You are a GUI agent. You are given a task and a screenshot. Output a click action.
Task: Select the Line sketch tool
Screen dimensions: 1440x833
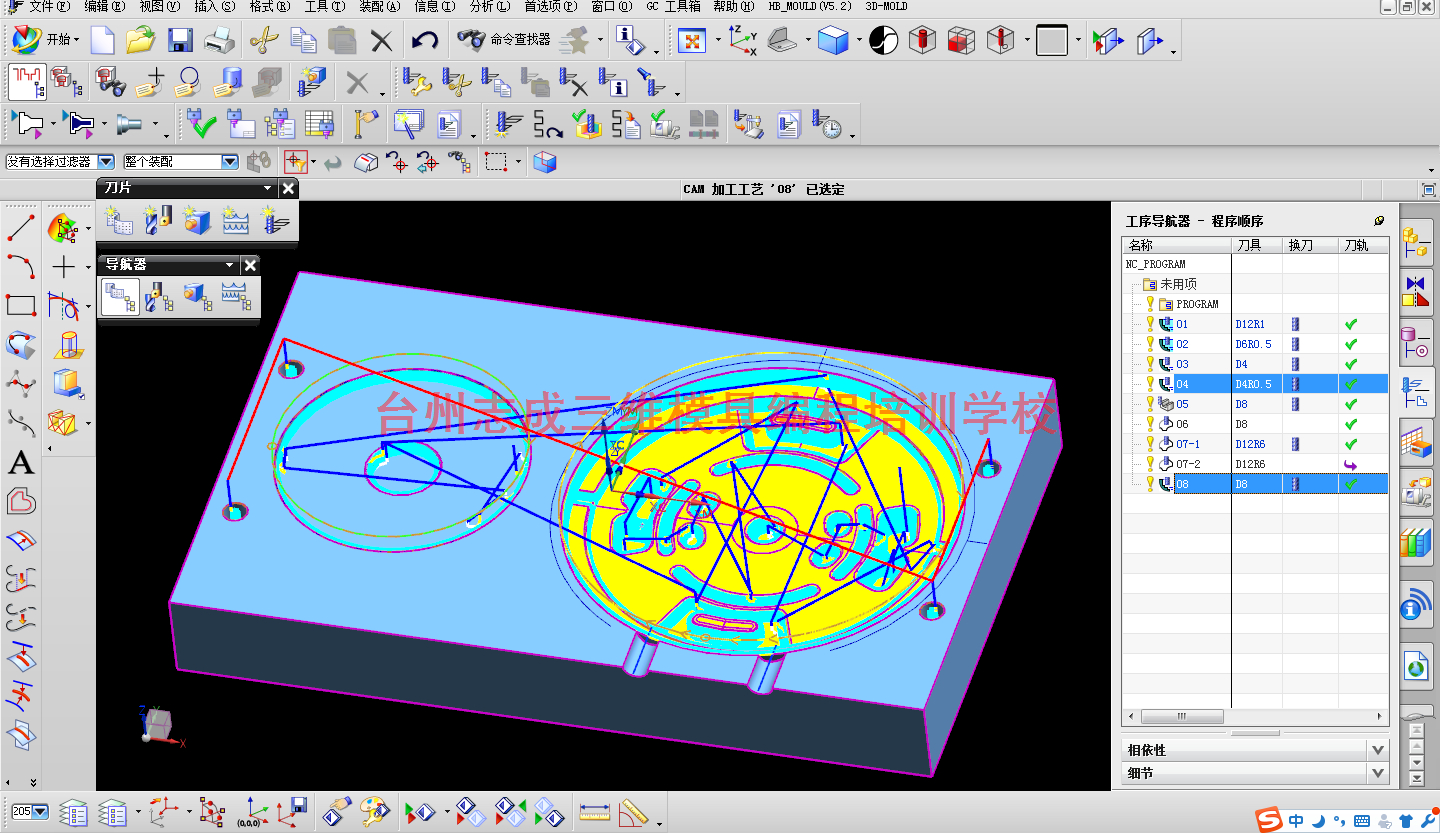(x=22, y=227)
